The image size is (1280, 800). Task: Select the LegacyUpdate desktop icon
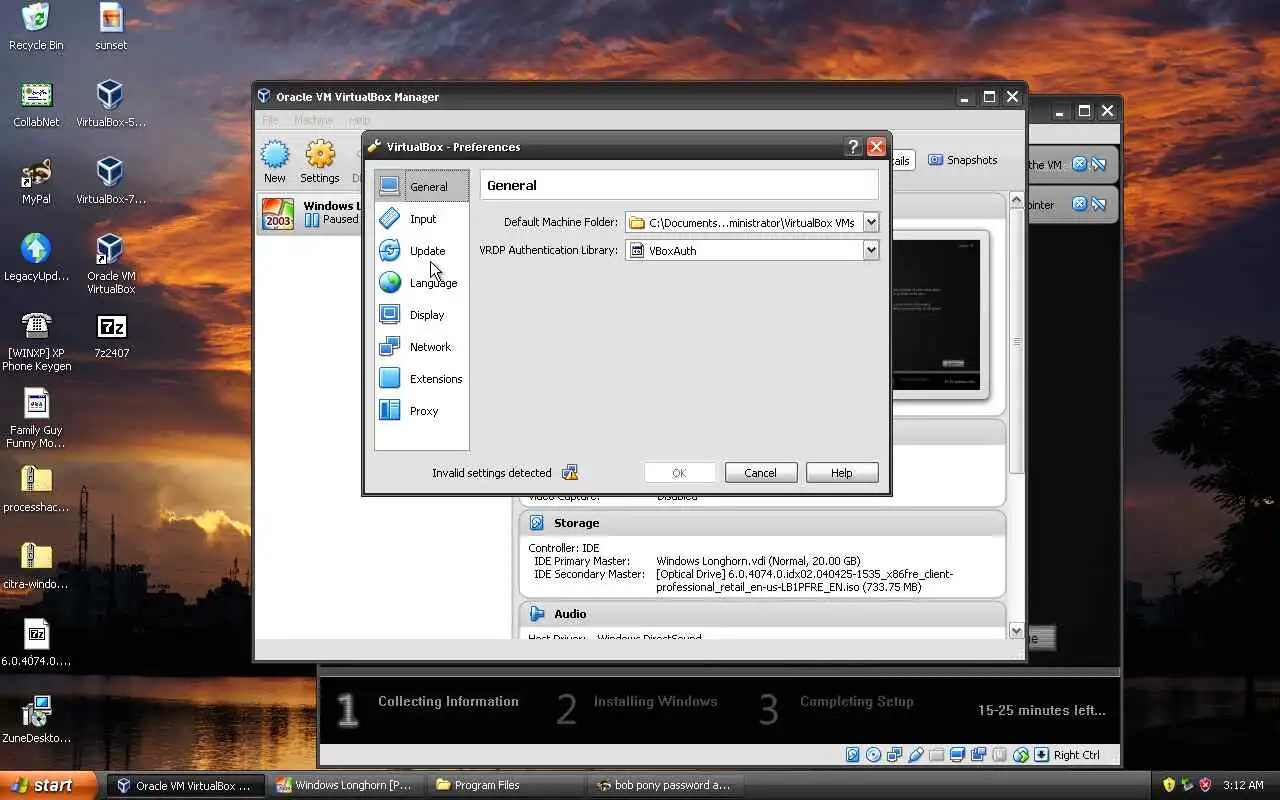click(36, 258)
